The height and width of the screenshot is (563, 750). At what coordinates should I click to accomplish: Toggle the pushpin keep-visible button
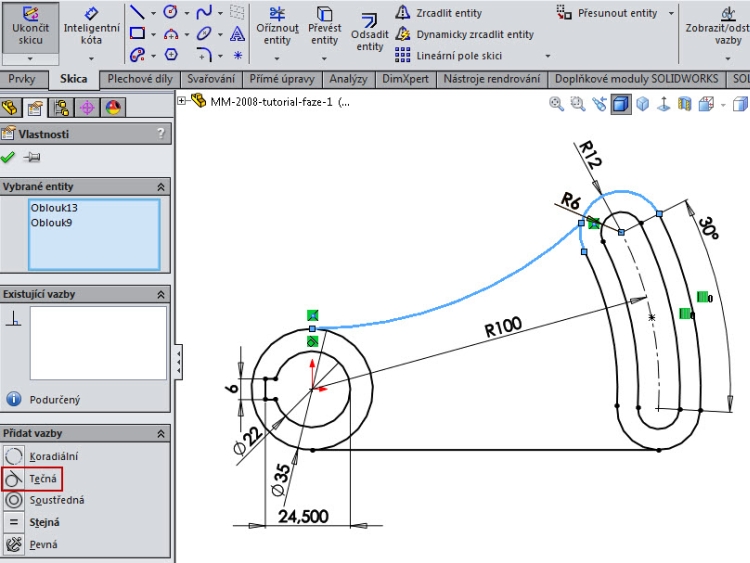[x=32, y=157]
